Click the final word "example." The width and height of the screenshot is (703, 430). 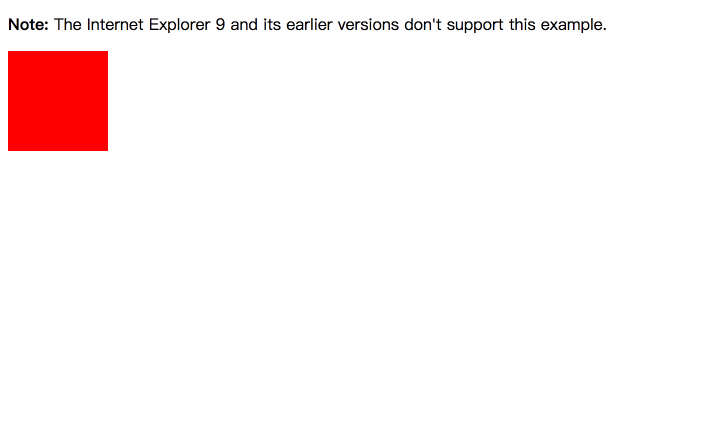tap(573, 25)
